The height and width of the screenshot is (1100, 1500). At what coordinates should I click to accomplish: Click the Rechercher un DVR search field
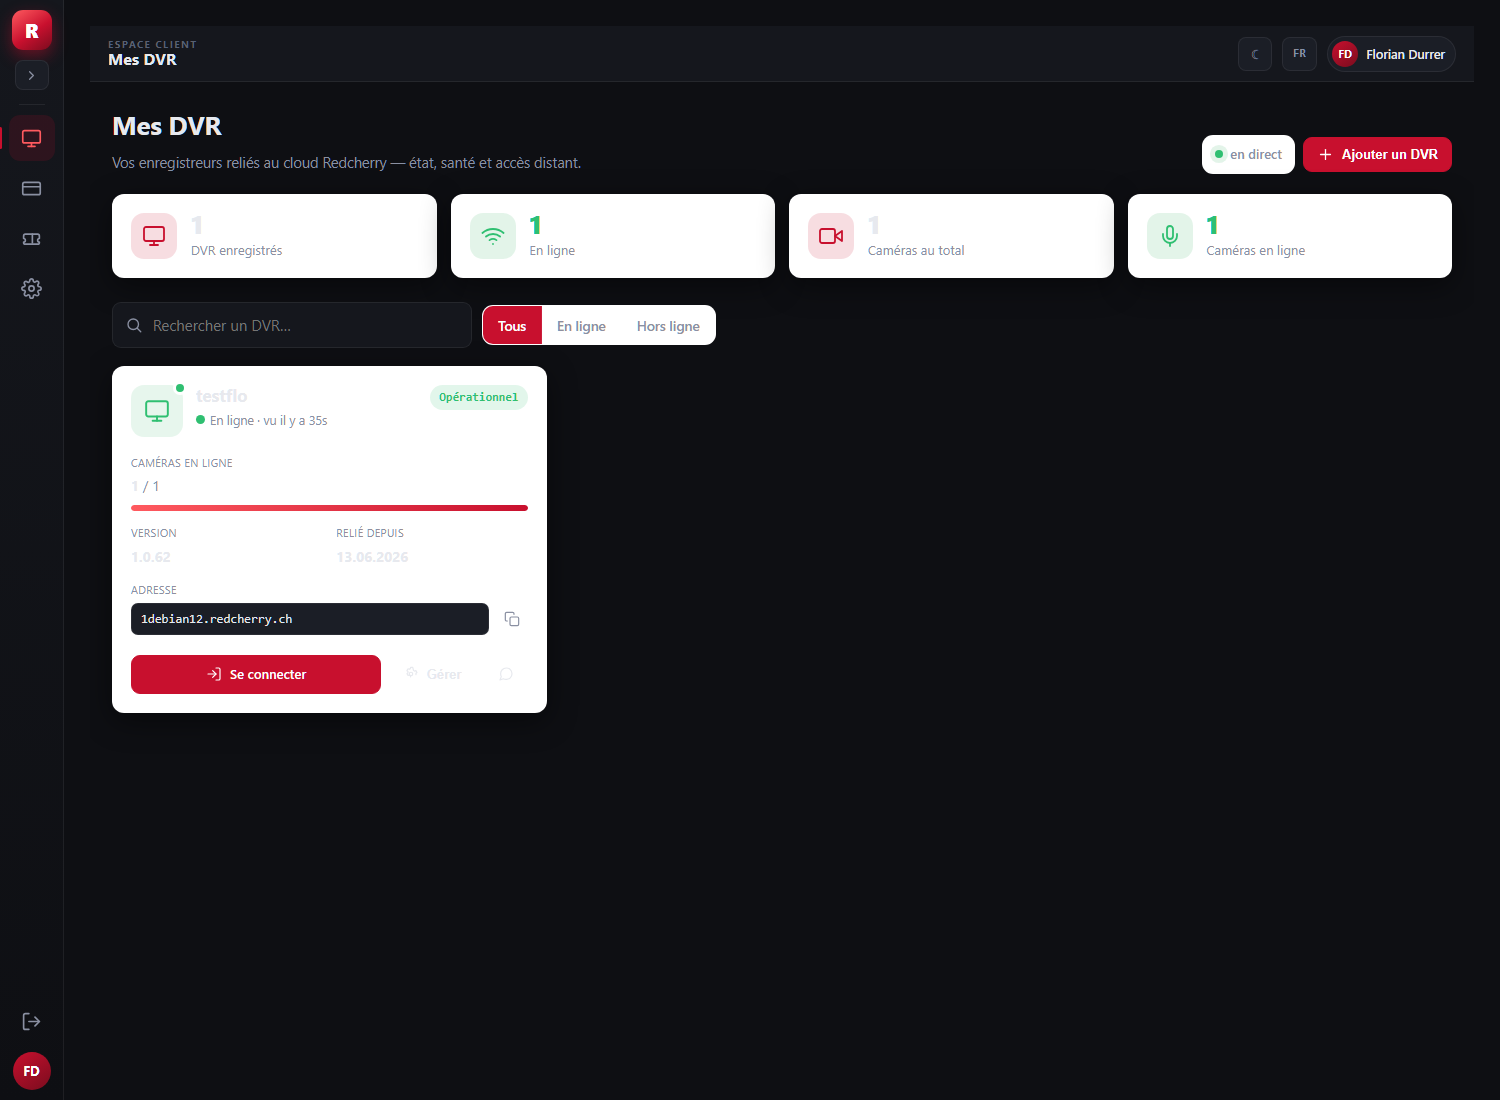click(x=292, y=325)
